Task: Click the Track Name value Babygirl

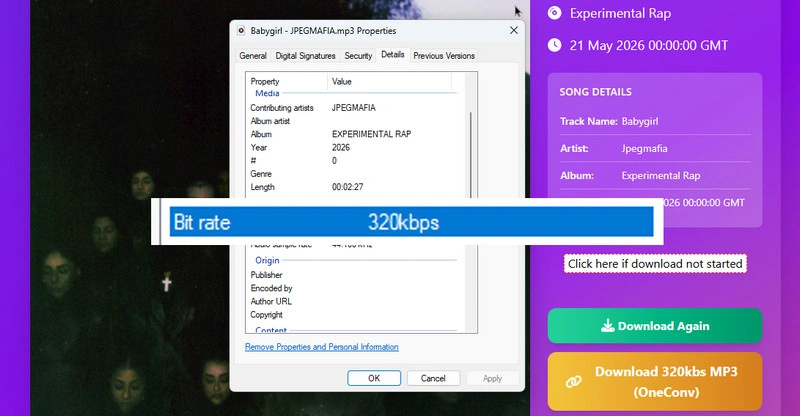Action: 640,121
